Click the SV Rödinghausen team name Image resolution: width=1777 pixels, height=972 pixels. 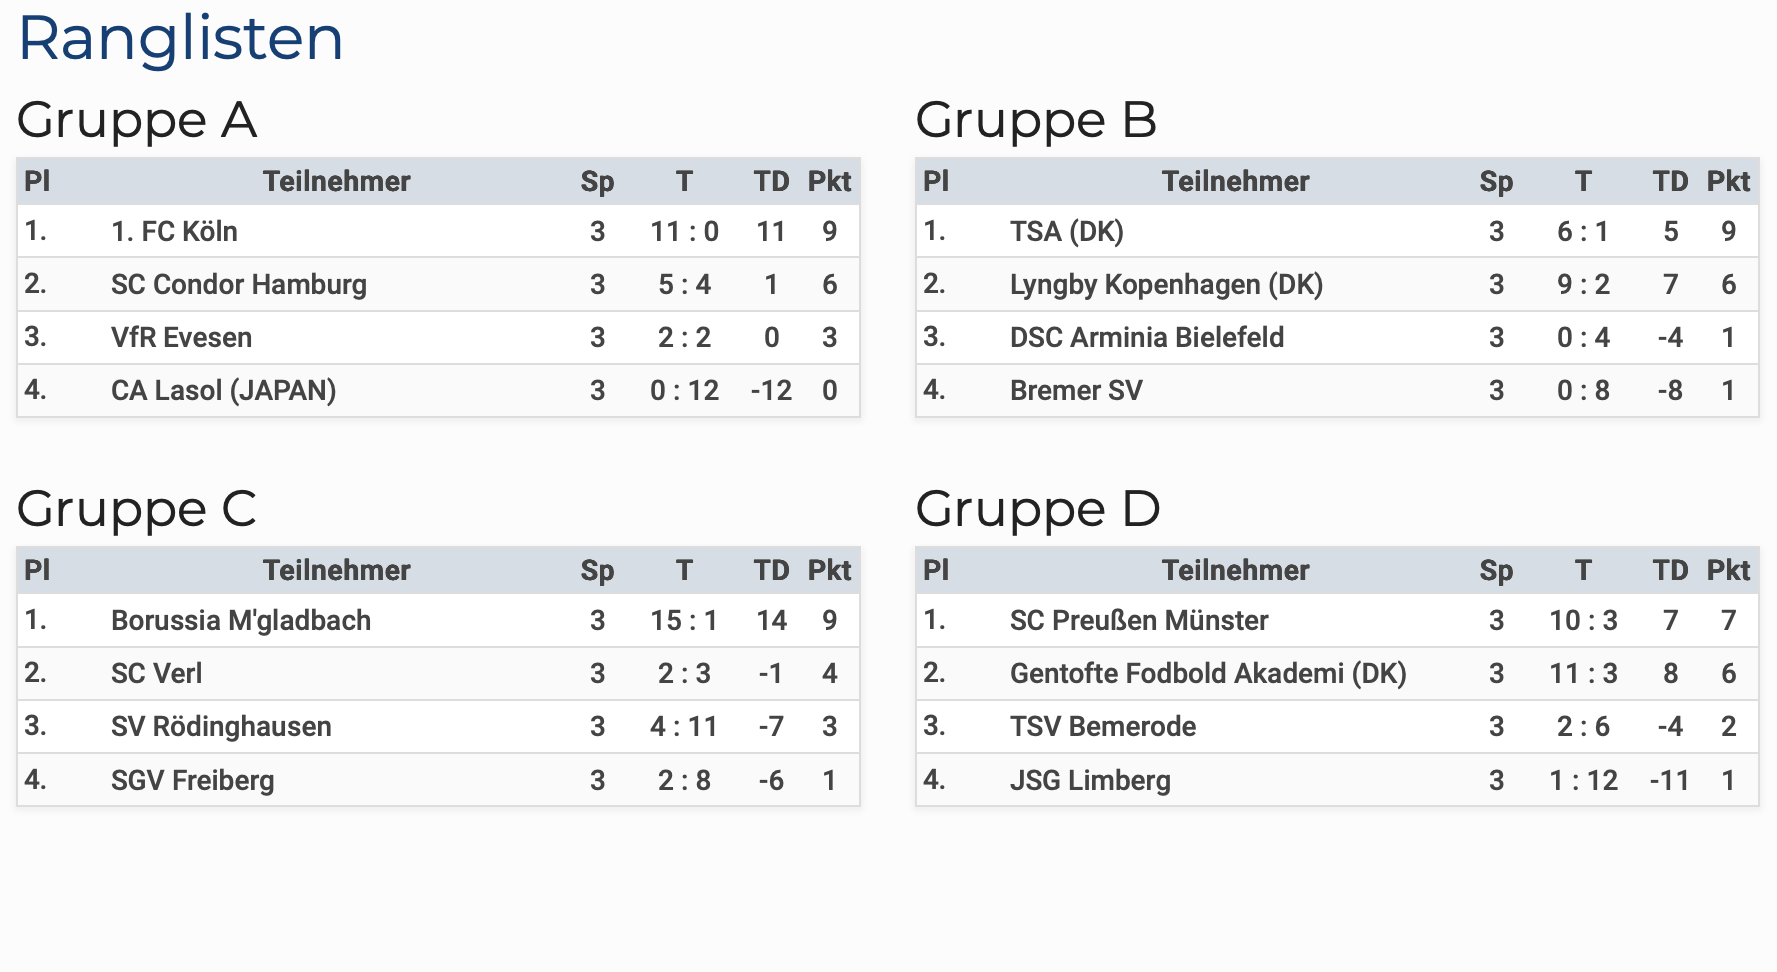[221, 727]
